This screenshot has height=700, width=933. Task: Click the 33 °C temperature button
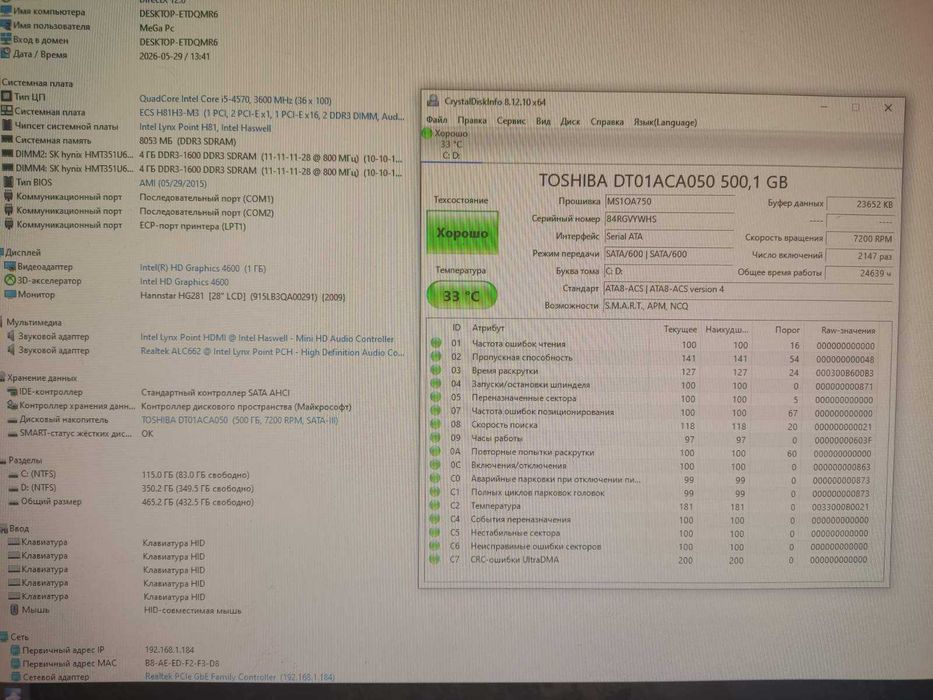(462, 295)
